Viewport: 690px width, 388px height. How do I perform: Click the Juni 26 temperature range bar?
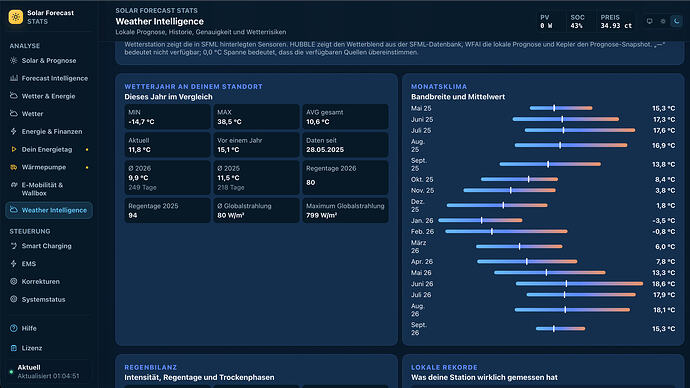point(580,284)
